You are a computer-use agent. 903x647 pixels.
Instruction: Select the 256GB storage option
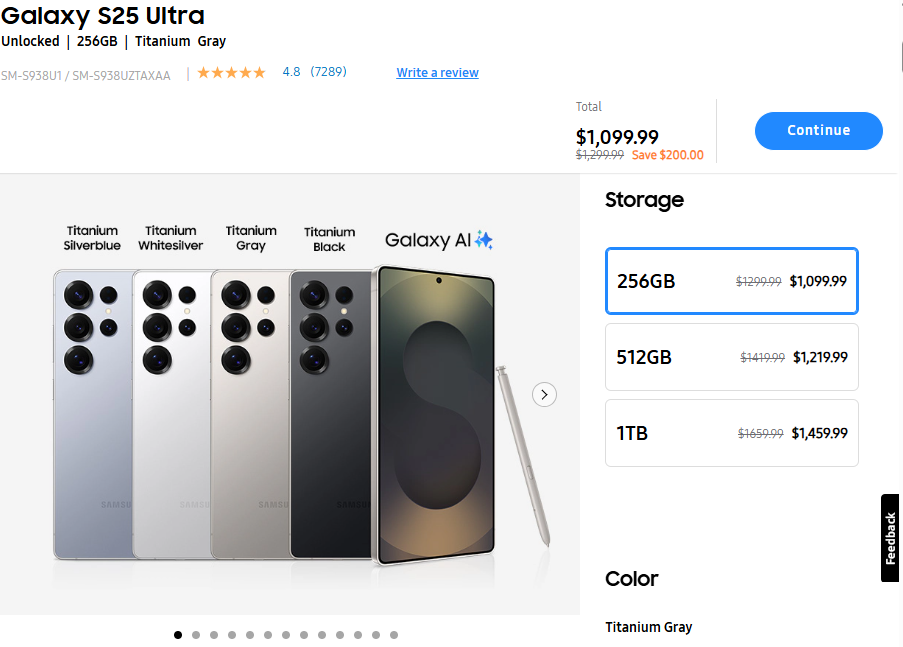pos(731,281)
